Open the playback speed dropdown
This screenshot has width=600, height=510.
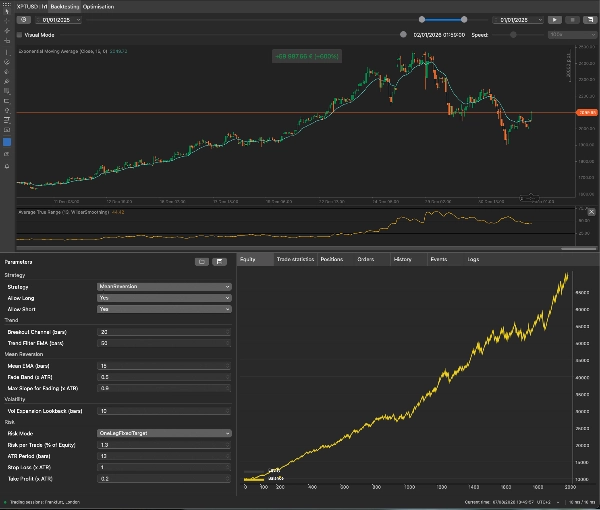pos(572,35)
